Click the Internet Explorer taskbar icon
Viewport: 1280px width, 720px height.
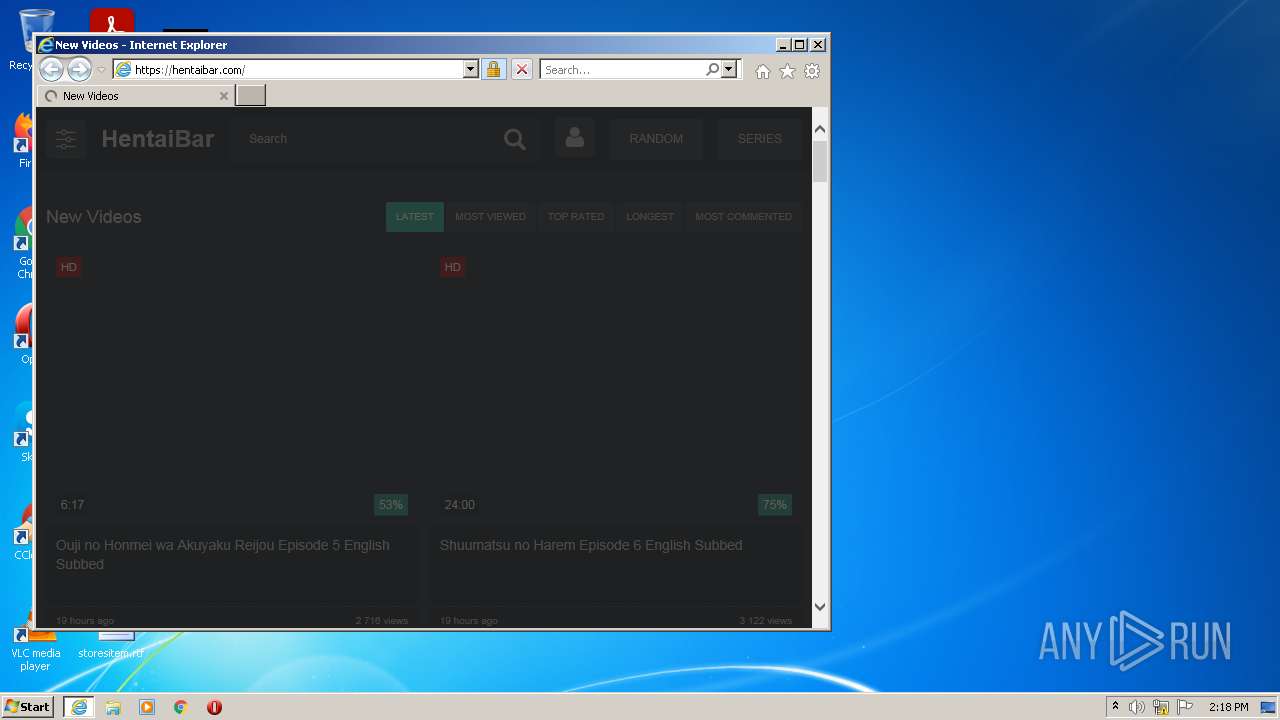tap(79, 707)
